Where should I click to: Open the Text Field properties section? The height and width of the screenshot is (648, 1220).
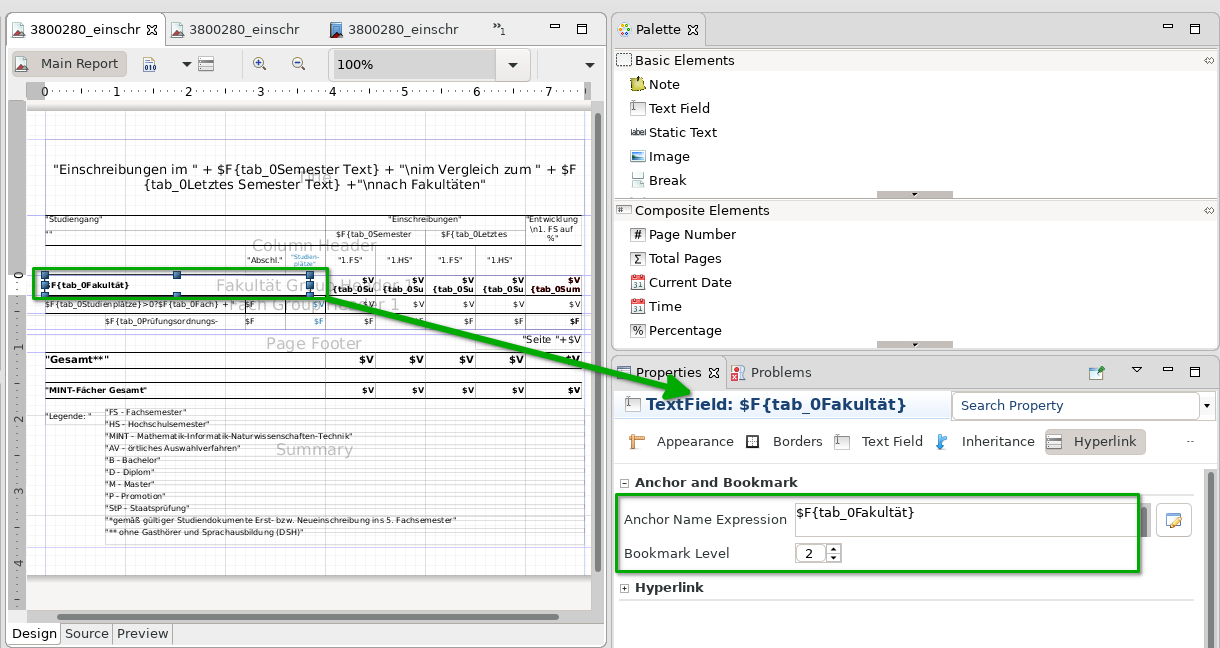pyautogui.click(x=878, y=441)
